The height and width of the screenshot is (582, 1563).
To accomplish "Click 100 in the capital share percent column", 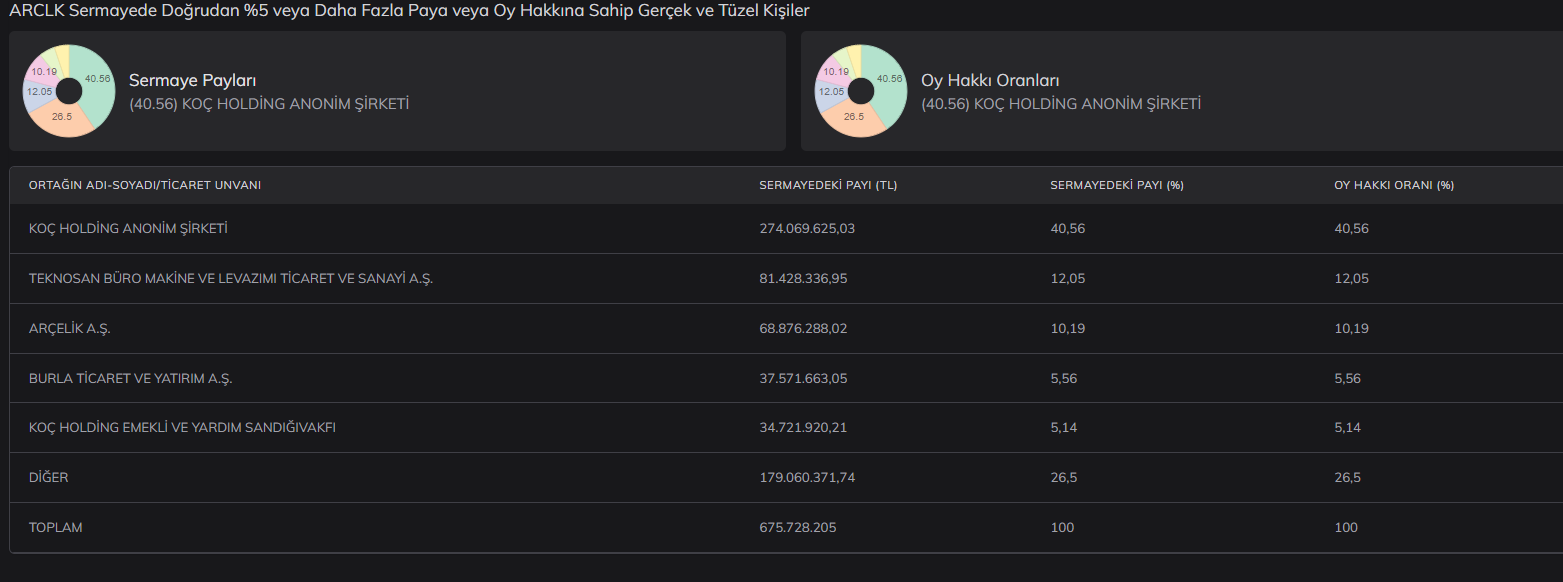I will [1062, 527].
